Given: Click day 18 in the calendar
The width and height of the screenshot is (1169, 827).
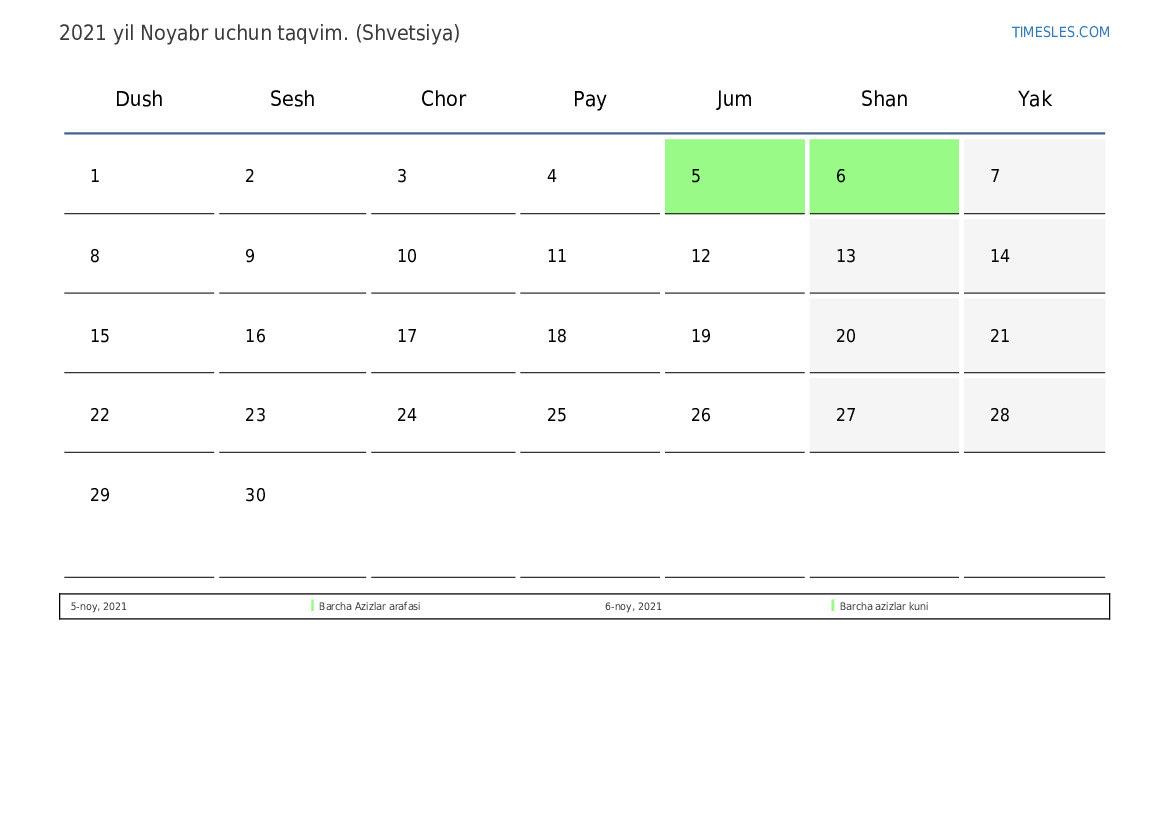Looking at the screenshot, I should pos(590,336).
